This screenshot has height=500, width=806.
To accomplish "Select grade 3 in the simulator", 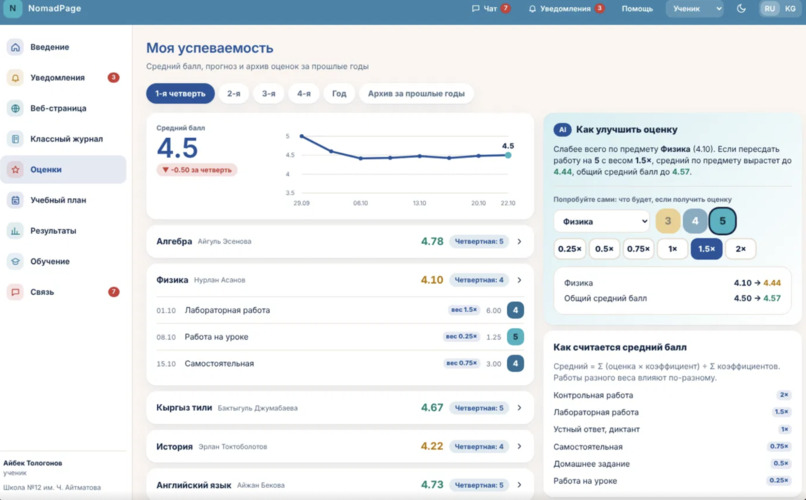I will coord(668,221).
